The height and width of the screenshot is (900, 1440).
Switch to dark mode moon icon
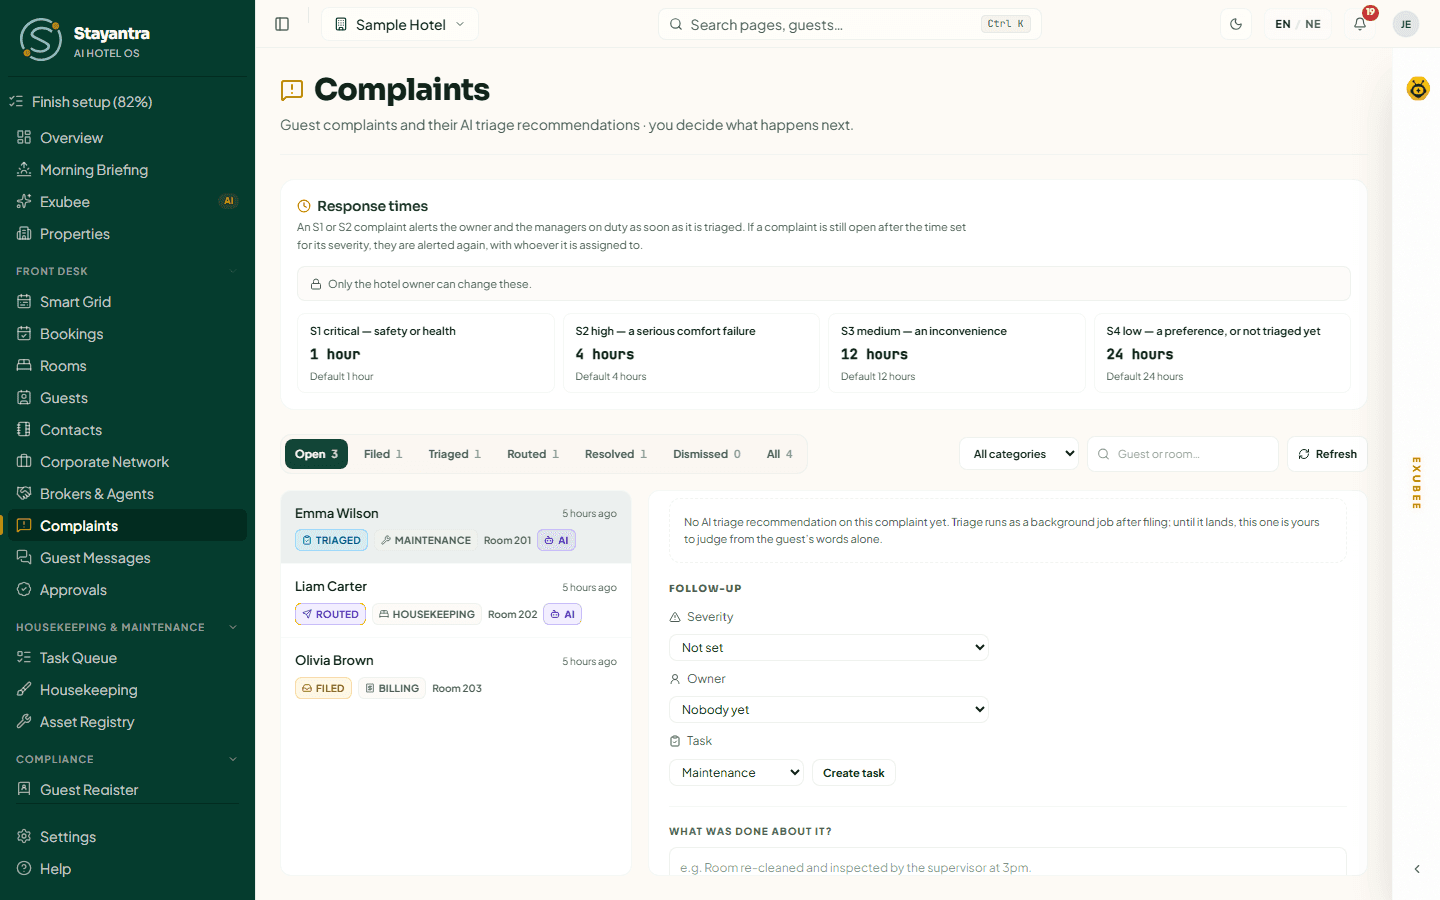[x=1236, y=24]
